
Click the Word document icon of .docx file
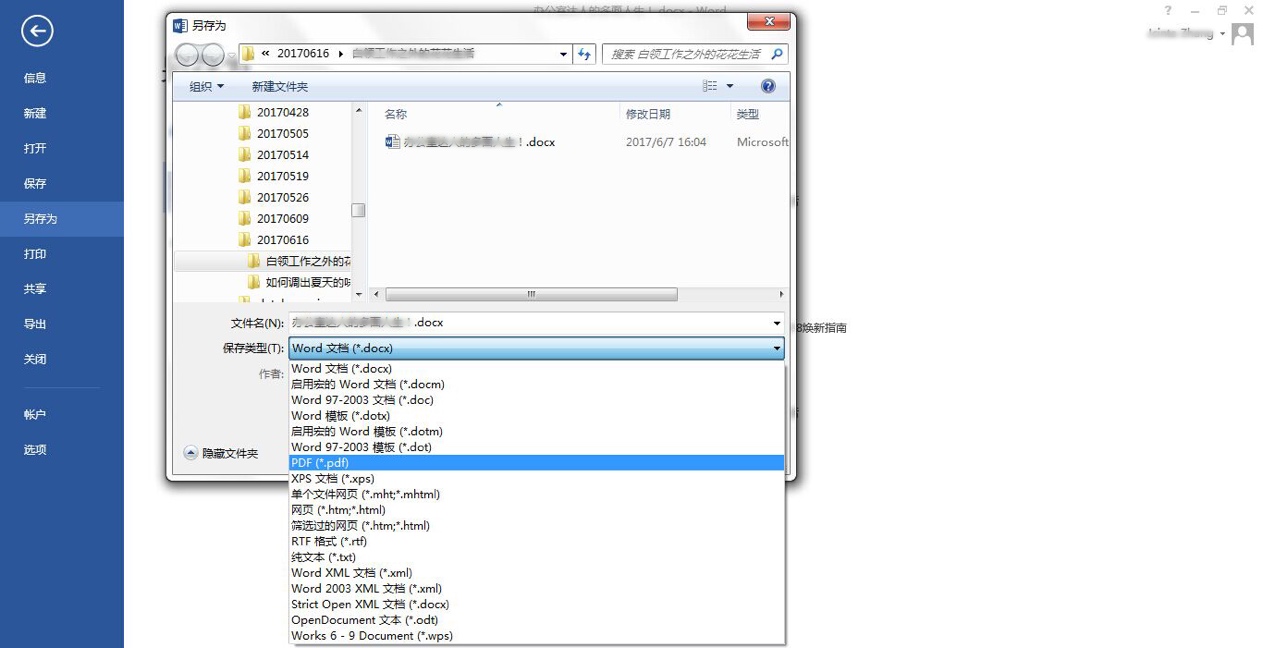tap(393, 142)
